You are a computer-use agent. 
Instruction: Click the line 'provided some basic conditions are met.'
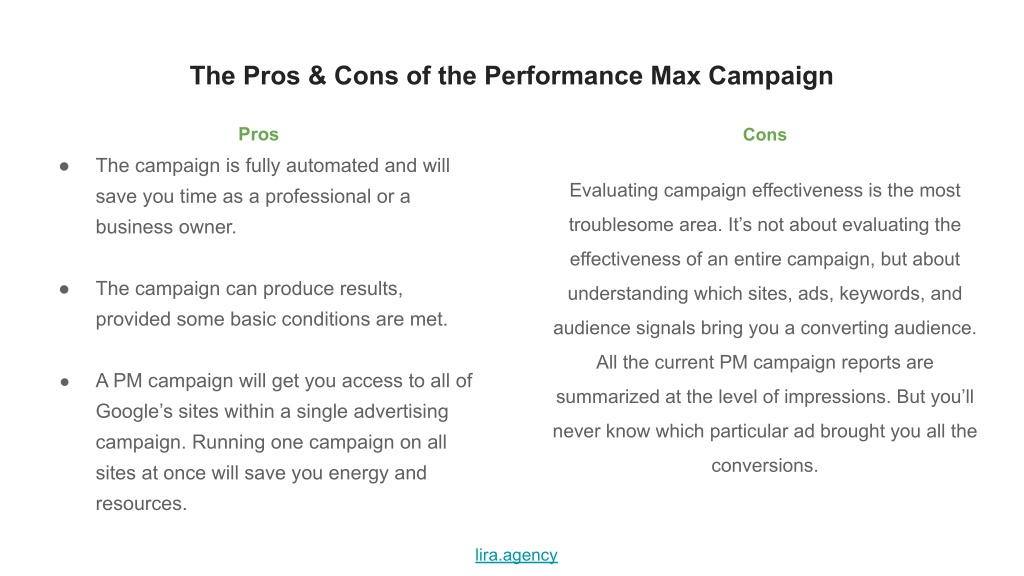272,319
